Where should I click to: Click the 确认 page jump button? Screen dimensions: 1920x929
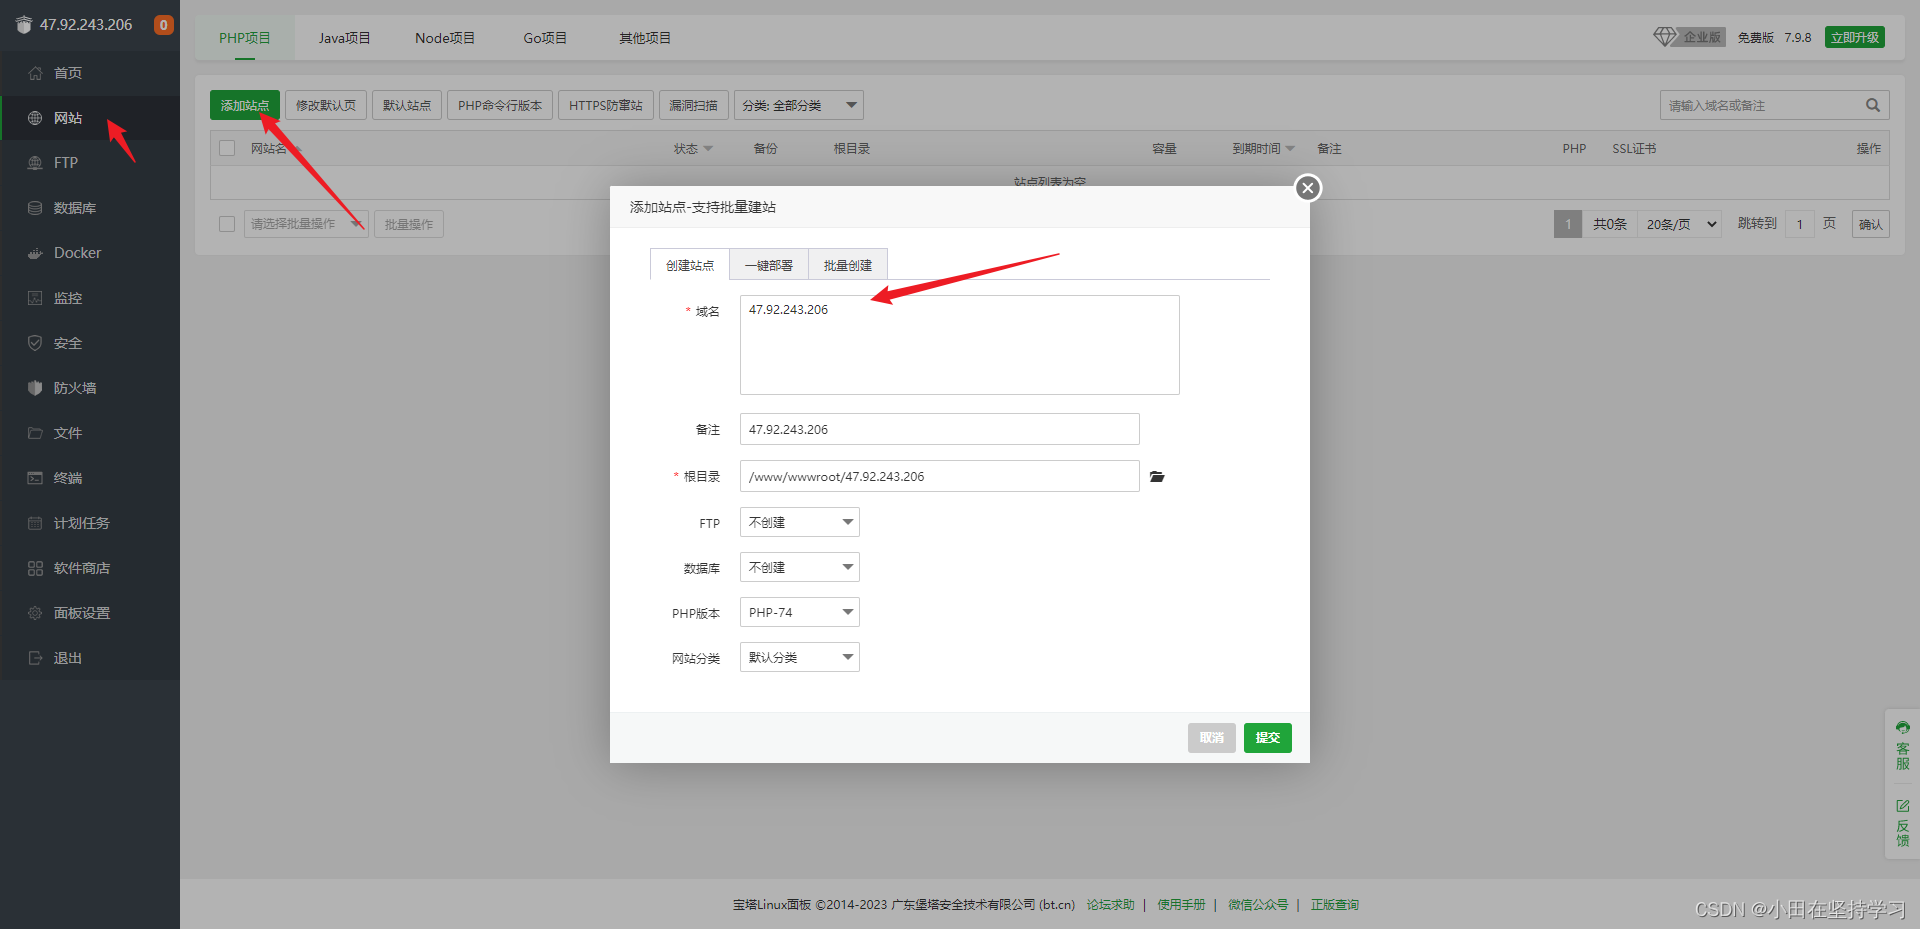click(1871, 224)
